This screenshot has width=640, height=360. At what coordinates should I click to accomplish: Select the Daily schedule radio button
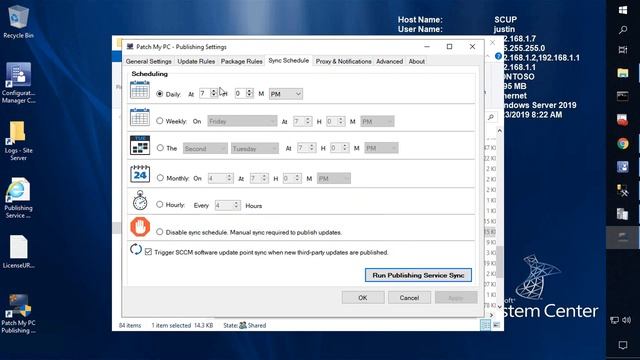[160, 94]
